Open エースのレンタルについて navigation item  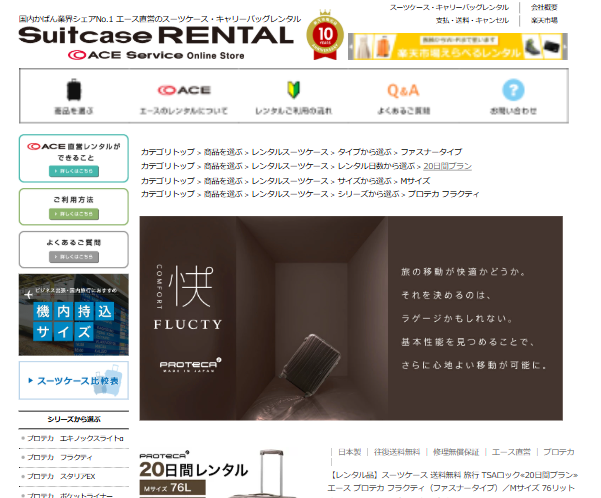[184, 111]
